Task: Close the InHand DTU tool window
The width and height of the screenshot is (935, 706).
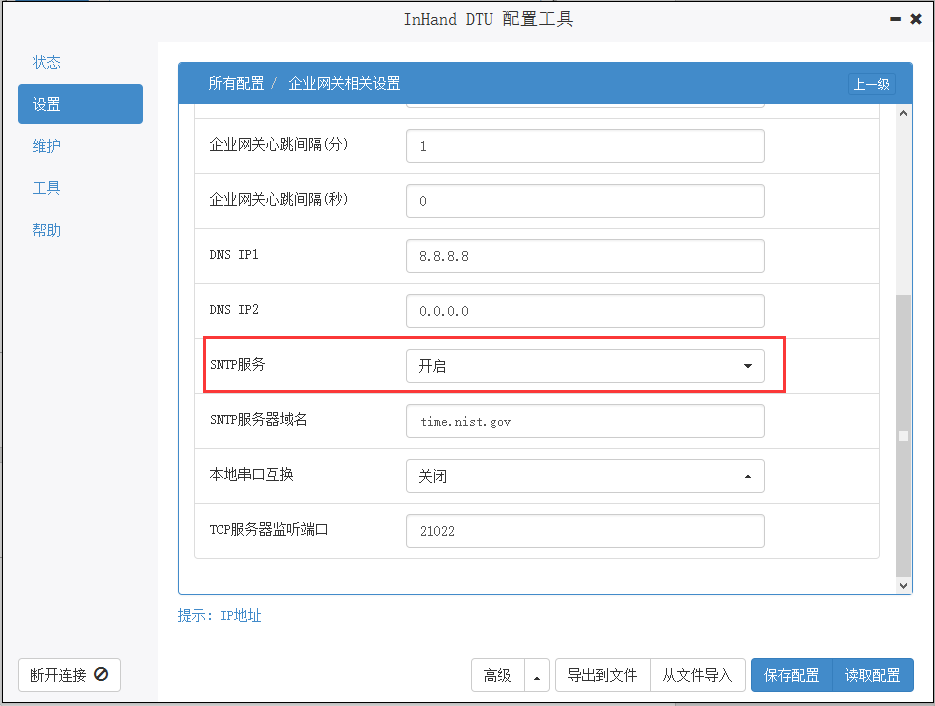Action: pos(916,20)
